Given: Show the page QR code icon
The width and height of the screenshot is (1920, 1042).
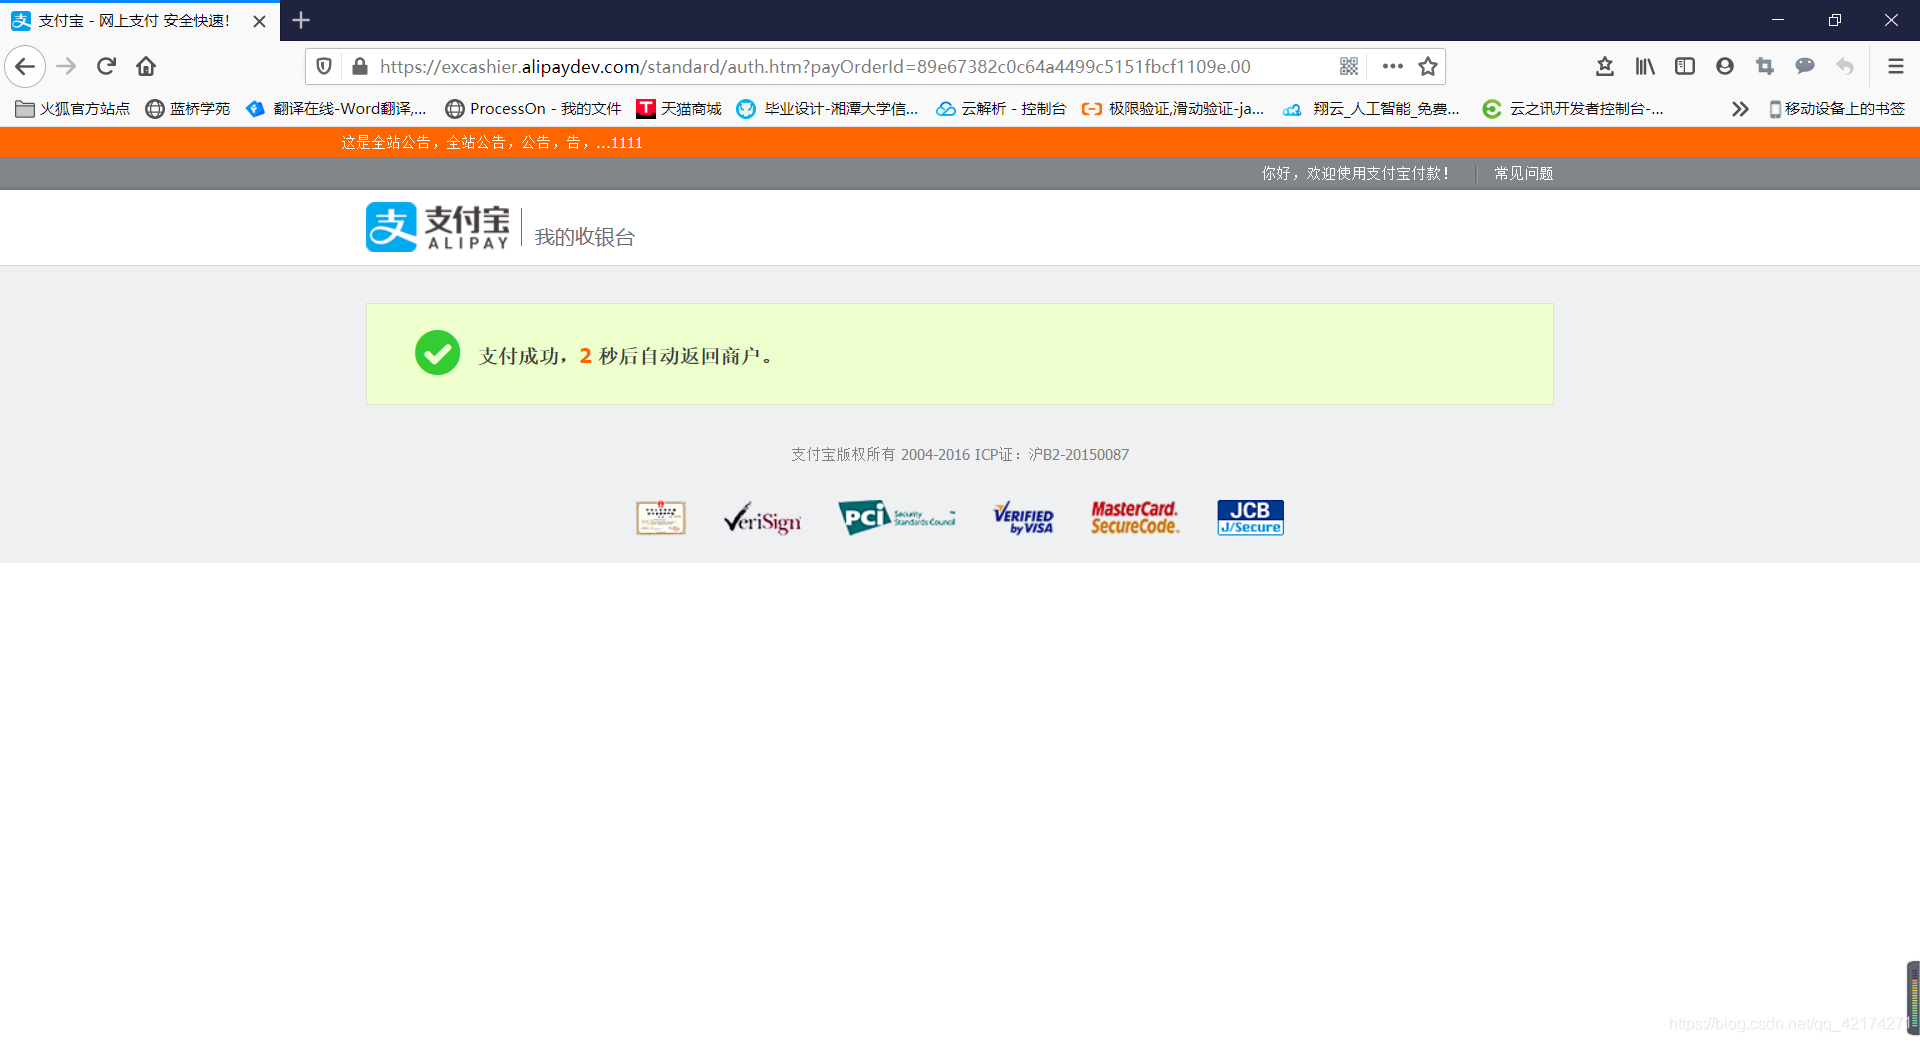Looking at the screenshot, I should pyautogui.click(x=1349, y=66).
